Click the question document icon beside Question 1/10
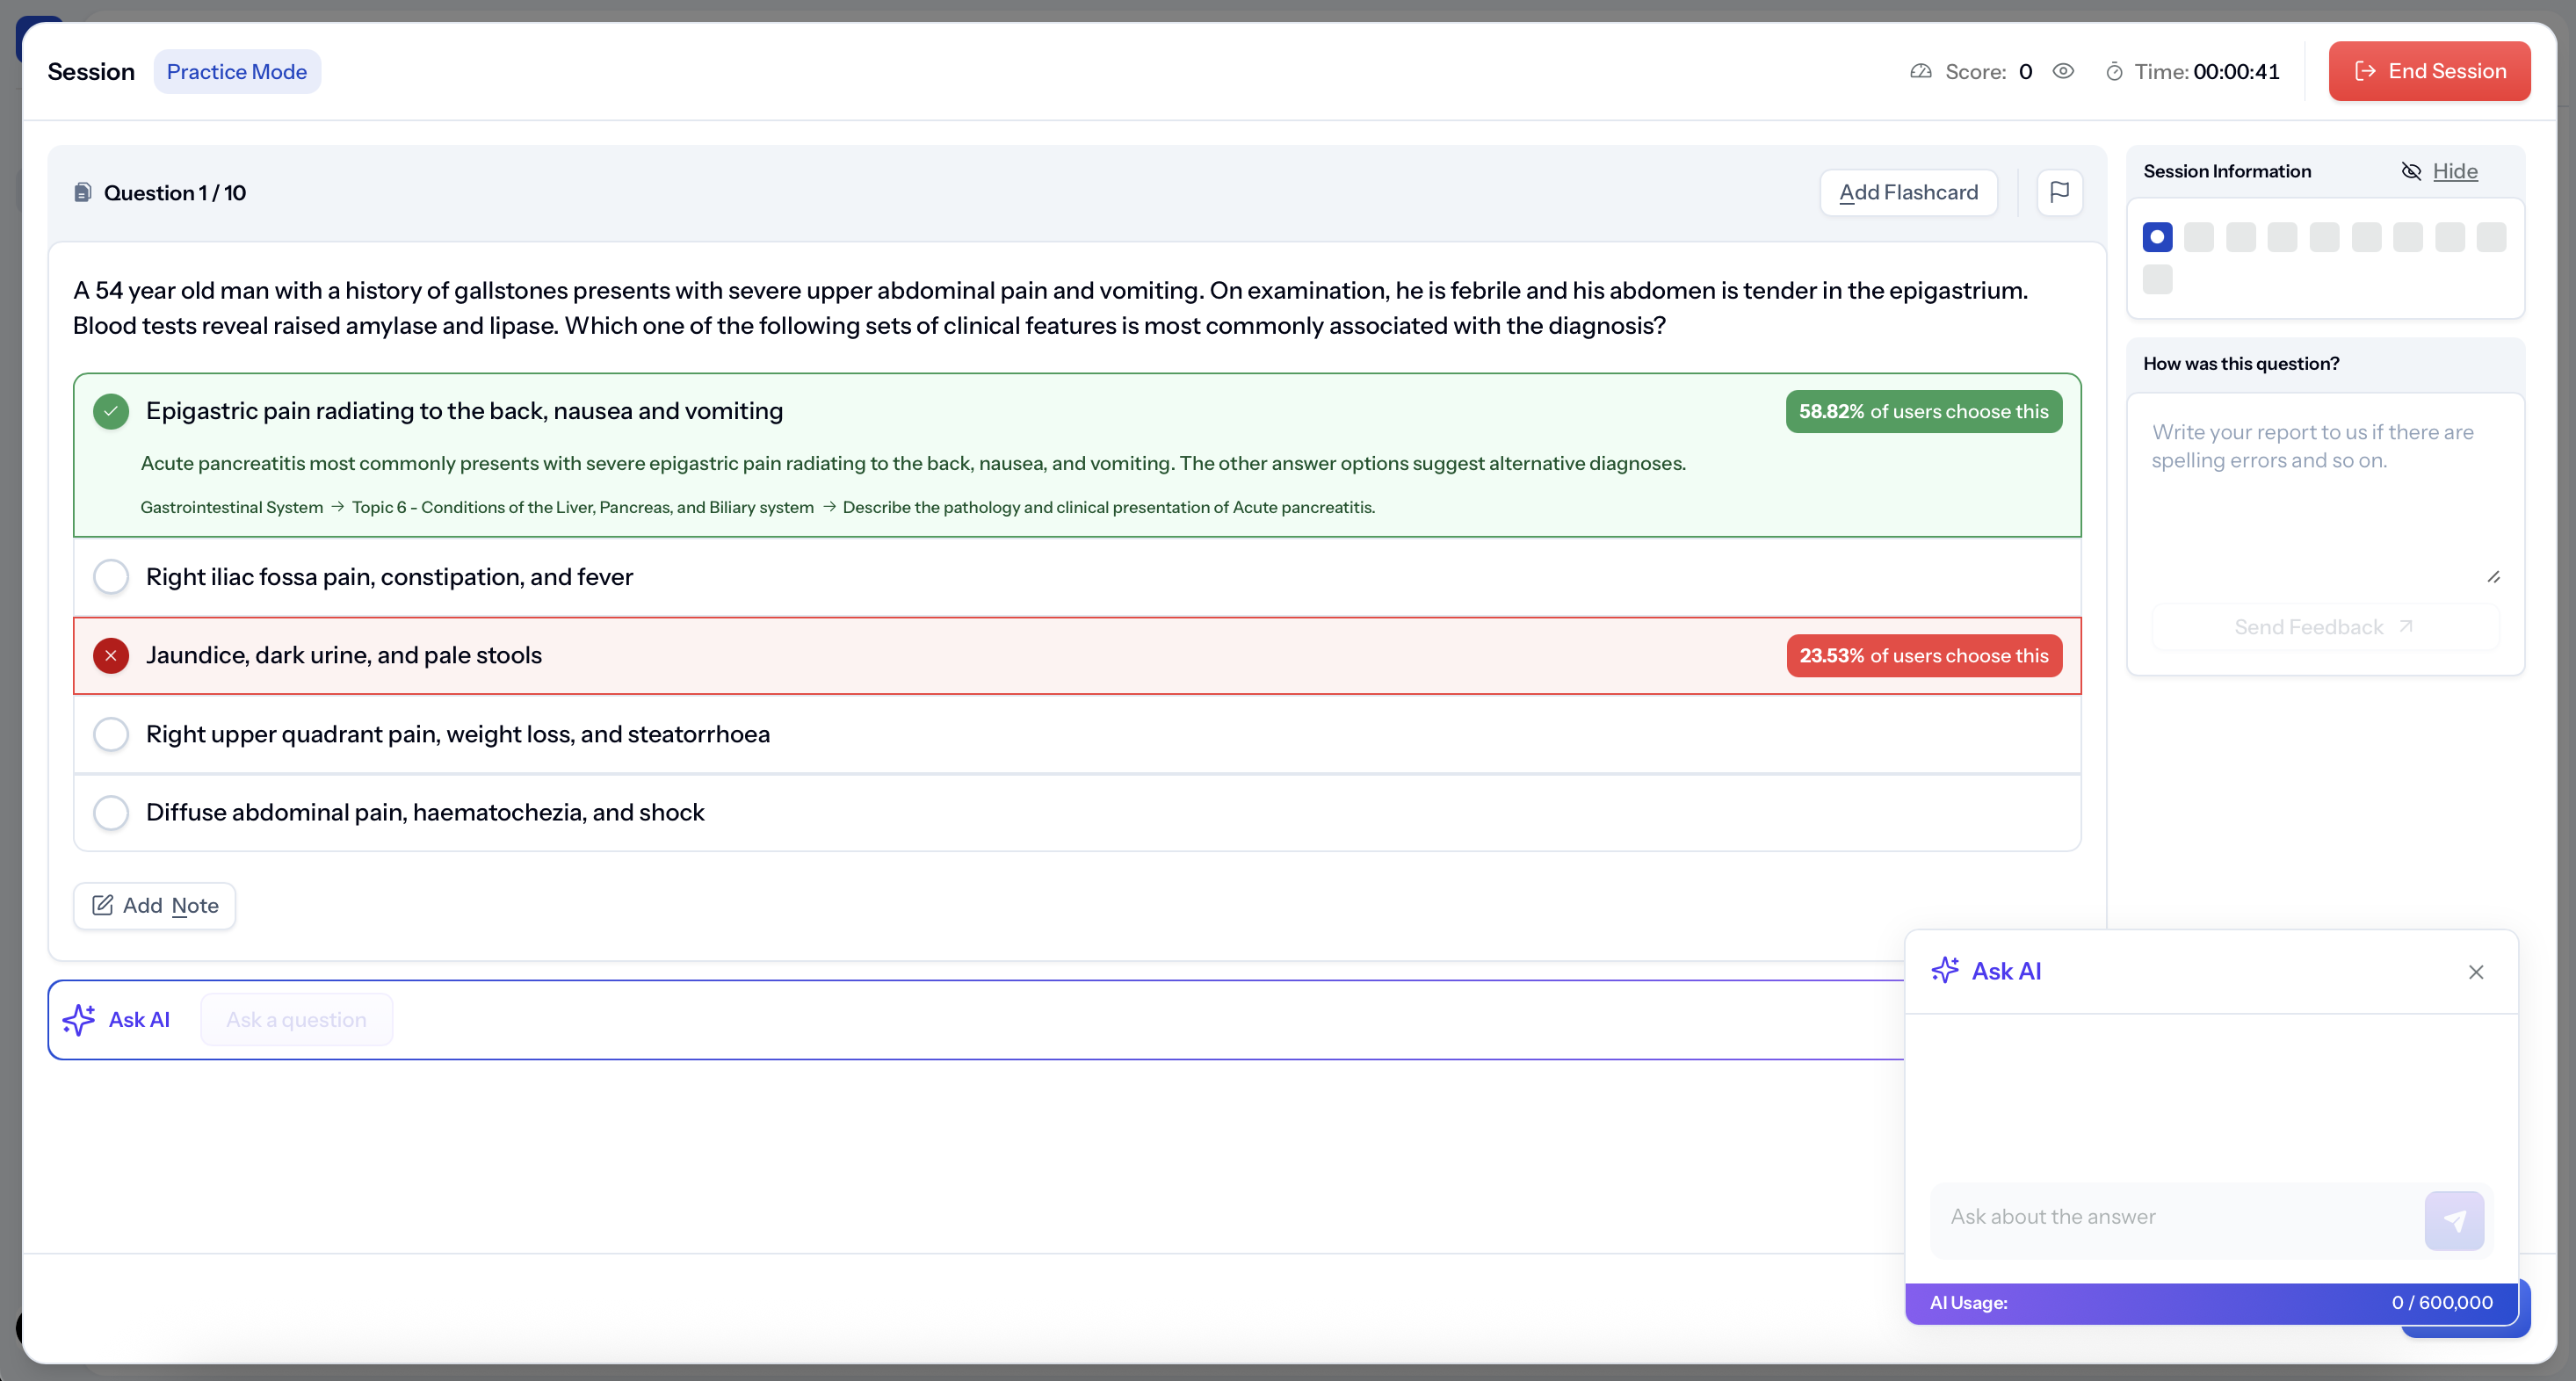 [x=83, y=192]
